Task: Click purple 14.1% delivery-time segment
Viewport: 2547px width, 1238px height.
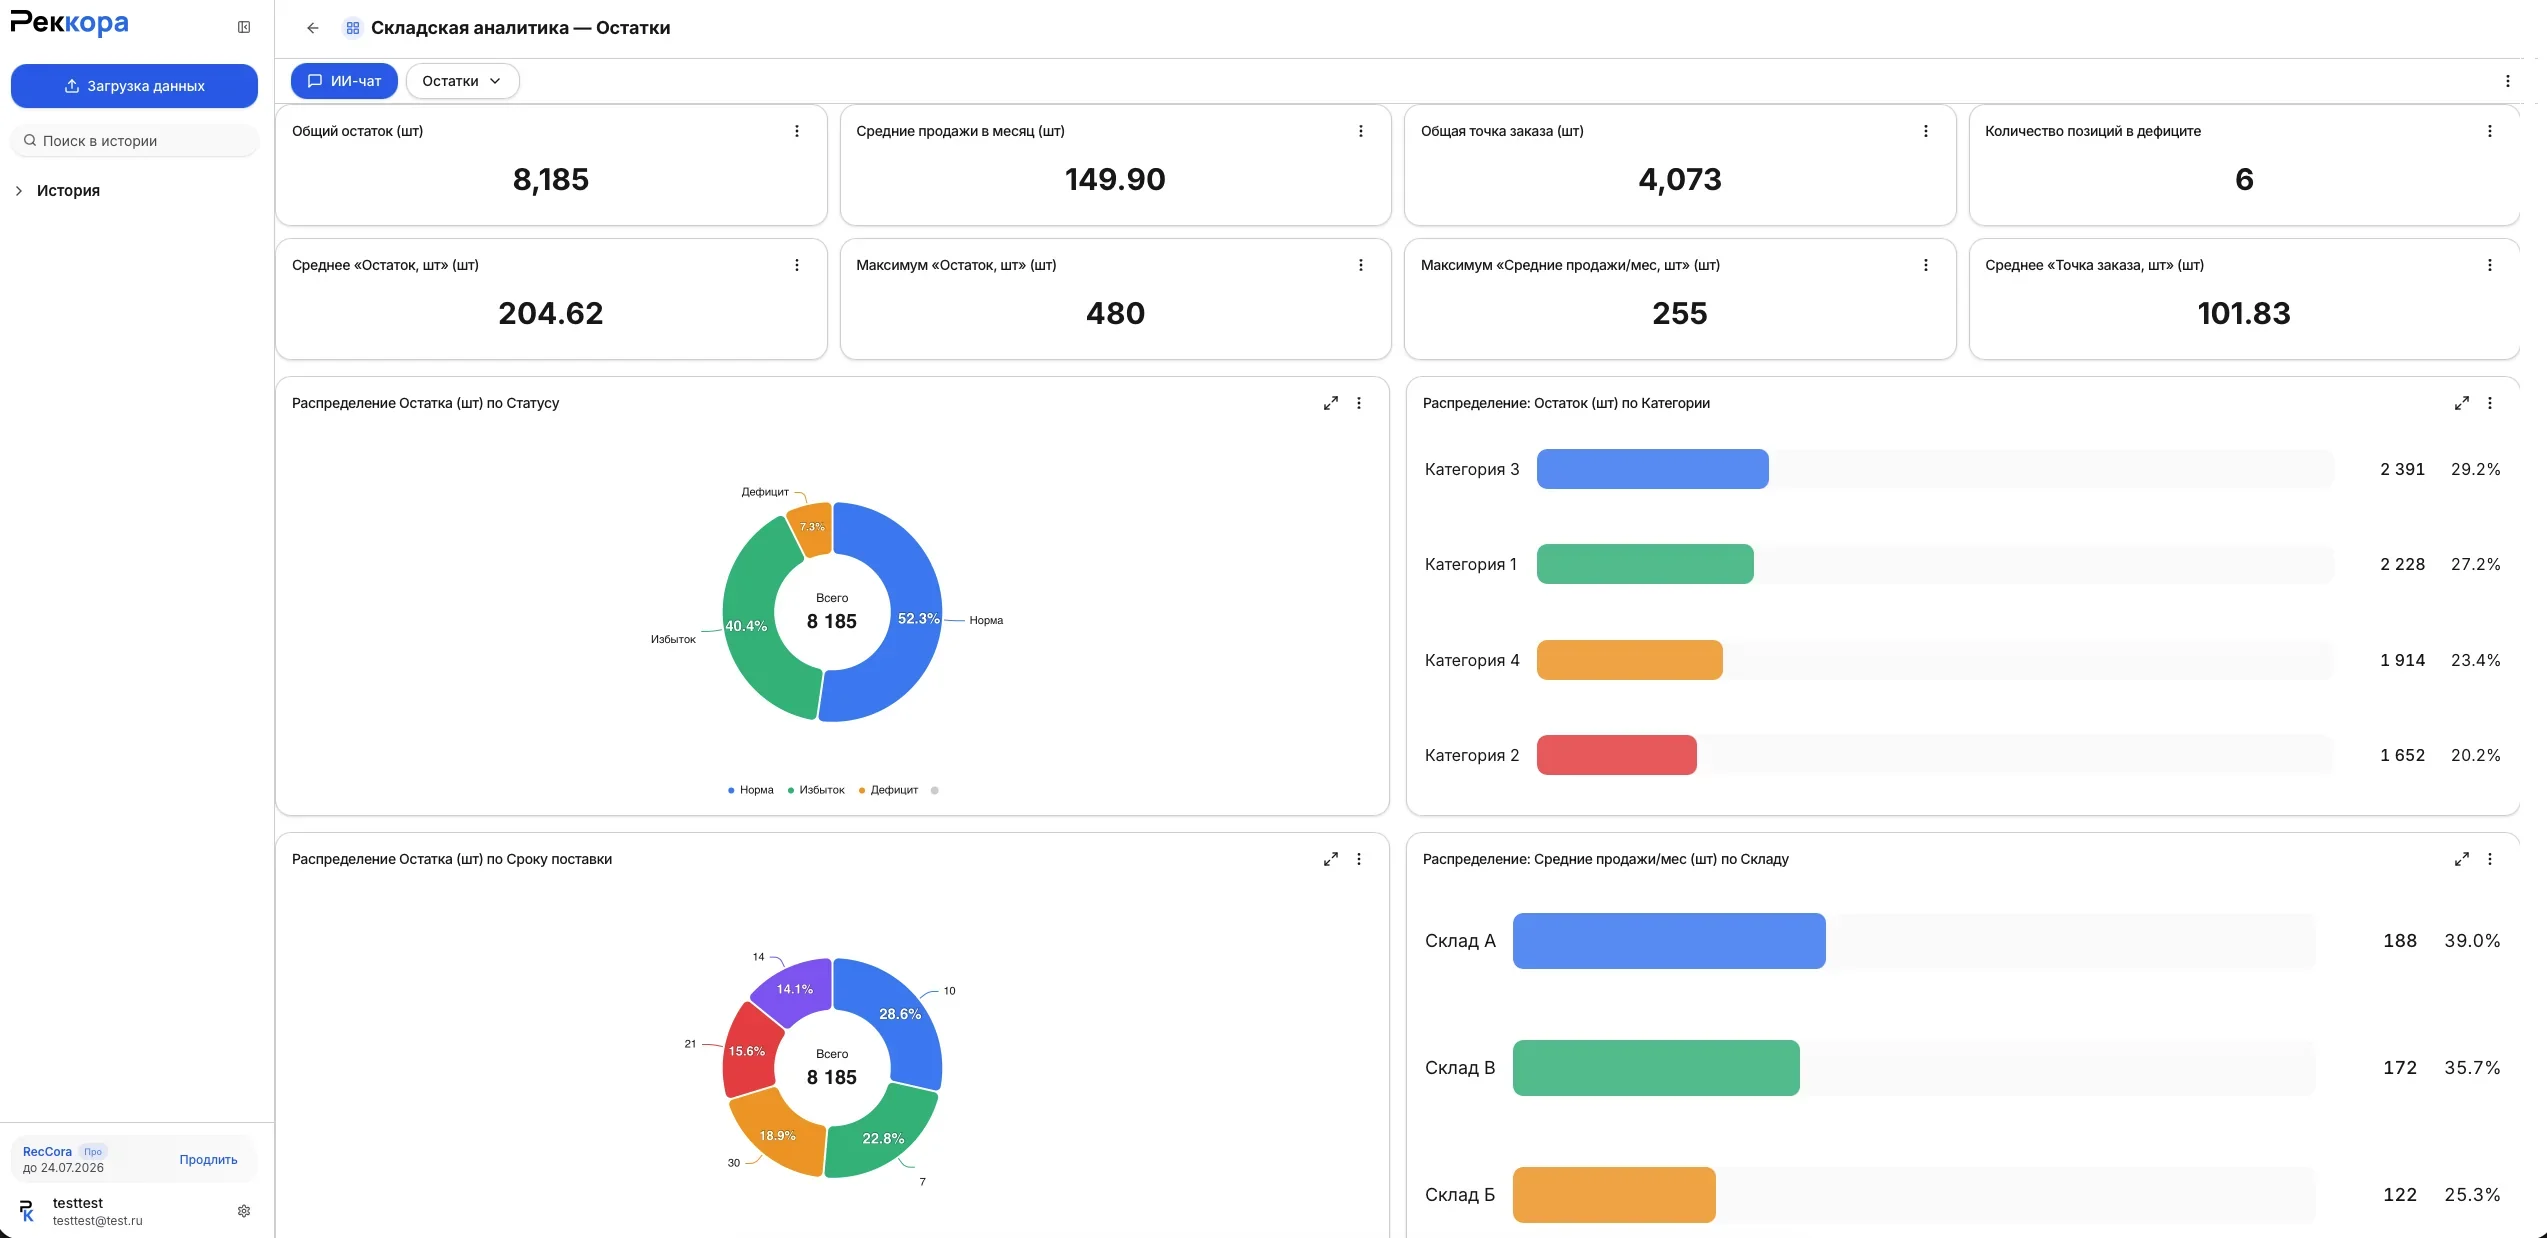Action: (x=794, y=990)
